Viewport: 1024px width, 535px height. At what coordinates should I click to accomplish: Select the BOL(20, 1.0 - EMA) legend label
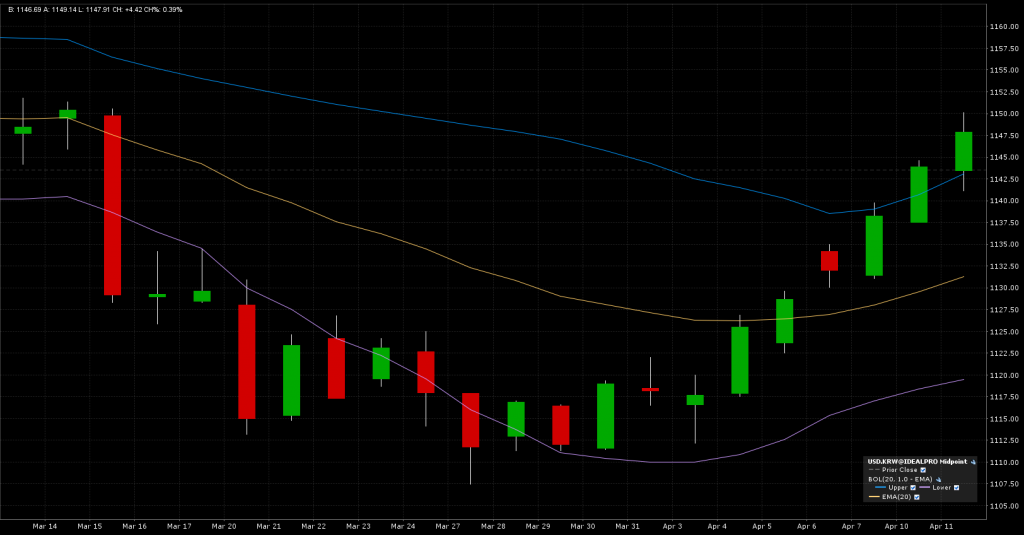pyautogui.click(x=901, y=479)
